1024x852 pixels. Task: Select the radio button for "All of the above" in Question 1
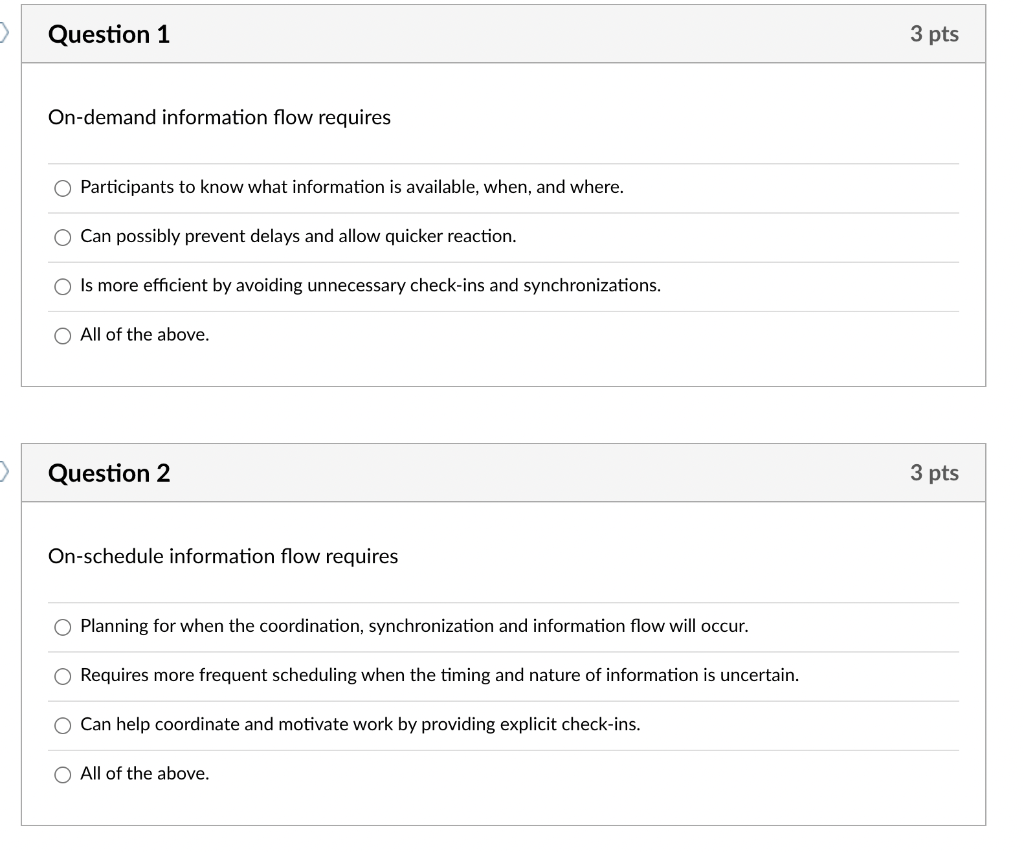pyautogui.click(x=62, y=335)
